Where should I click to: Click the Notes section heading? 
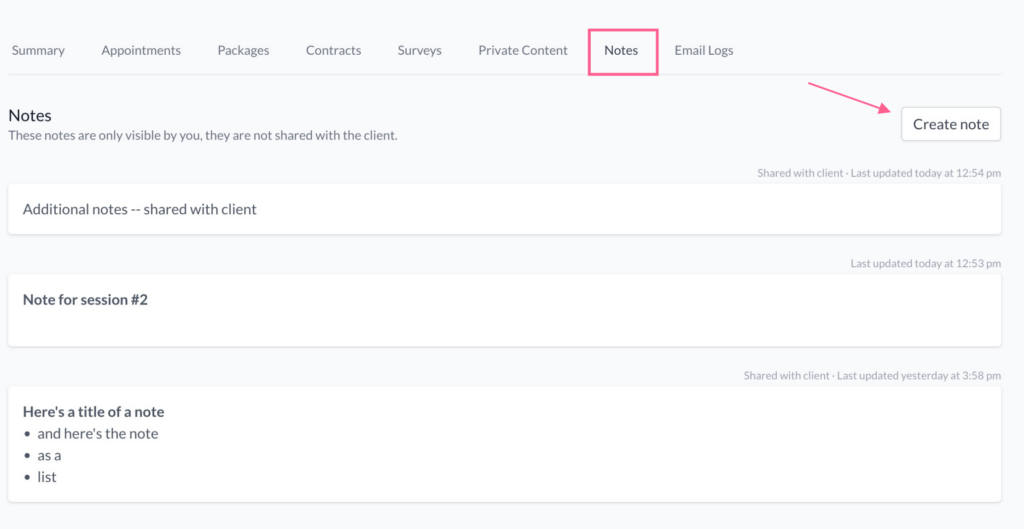coord(30,116)
